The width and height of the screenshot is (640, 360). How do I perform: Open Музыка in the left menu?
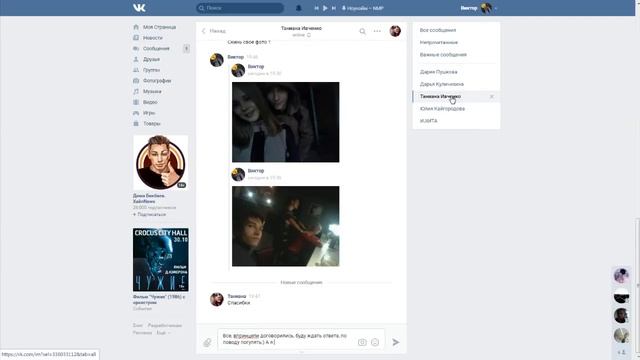coord(152,91)
